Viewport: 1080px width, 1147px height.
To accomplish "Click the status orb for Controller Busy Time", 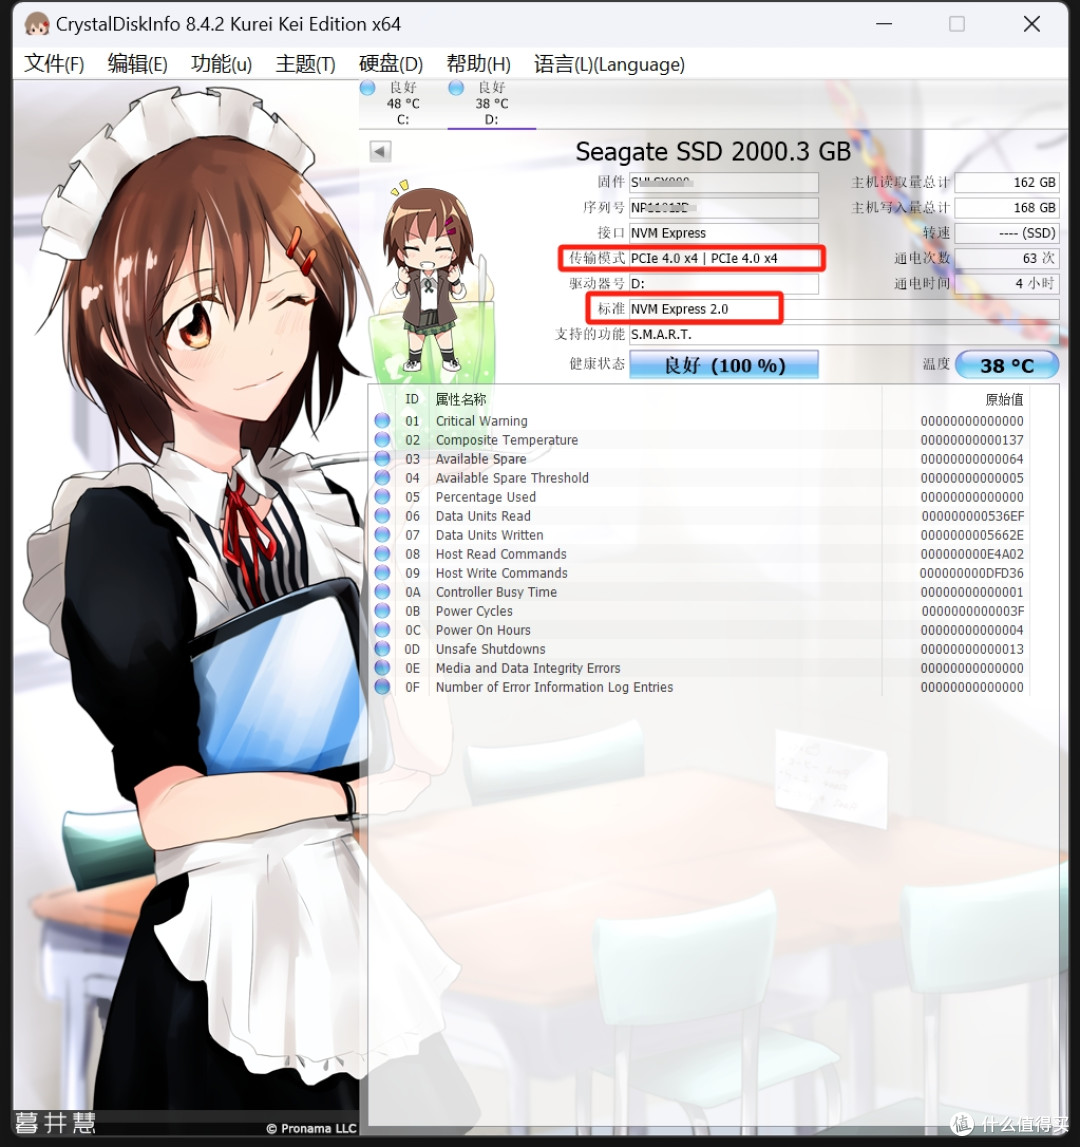I will coord(382,592).
